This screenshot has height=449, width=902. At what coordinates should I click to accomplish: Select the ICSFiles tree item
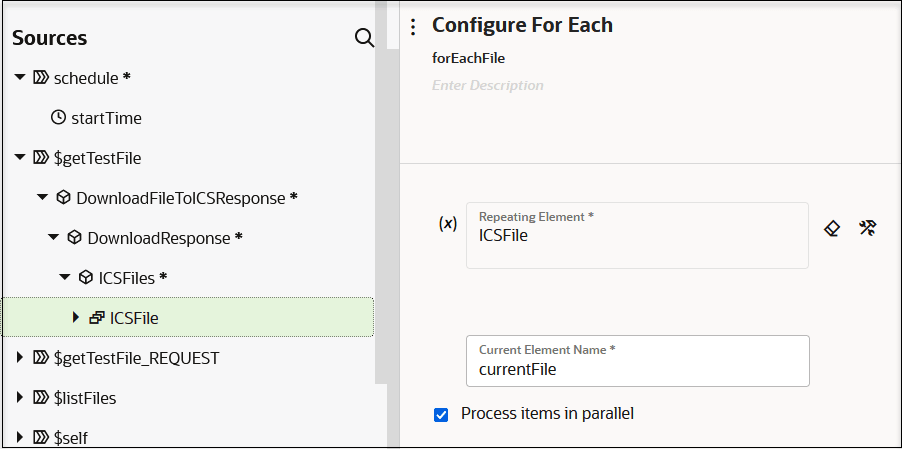pos(125,278)
